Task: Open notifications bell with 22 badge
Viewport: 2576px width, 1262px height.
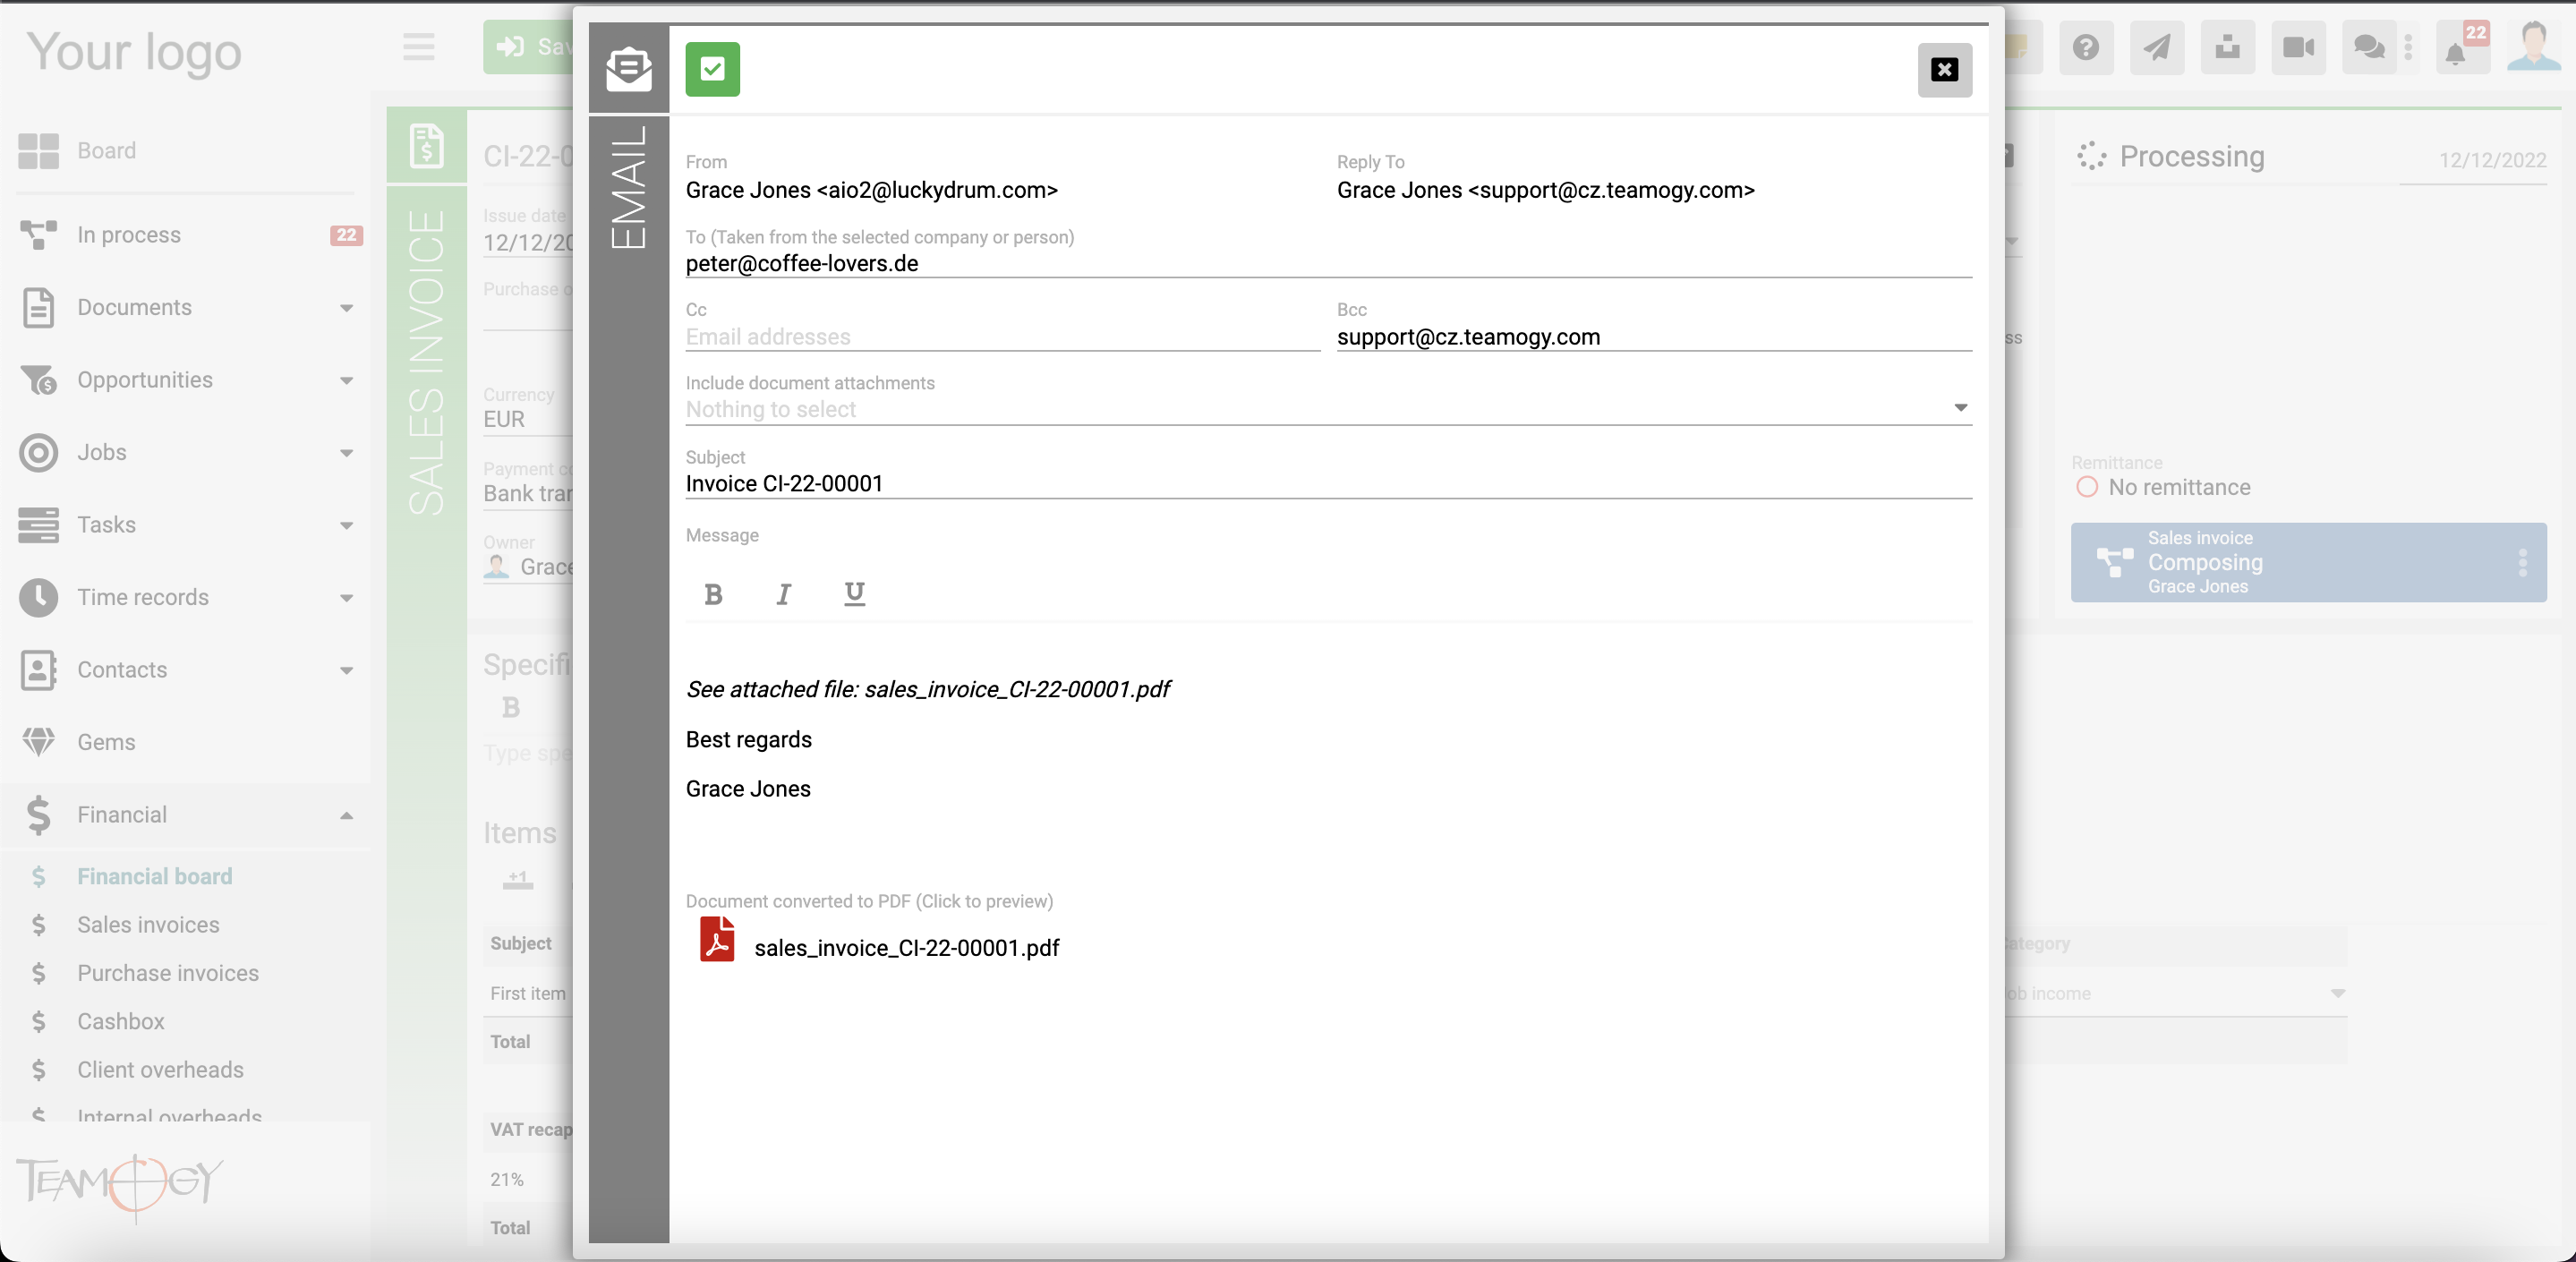Action: pos(2461,47)
